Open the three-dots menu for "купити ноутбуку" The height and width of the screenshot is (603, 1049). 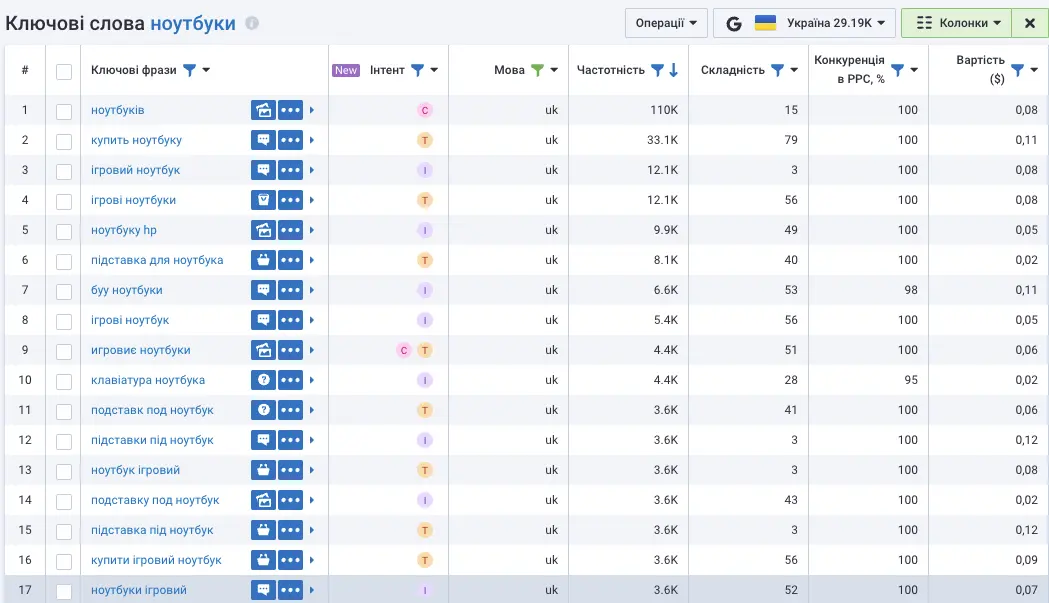point(292,140)
